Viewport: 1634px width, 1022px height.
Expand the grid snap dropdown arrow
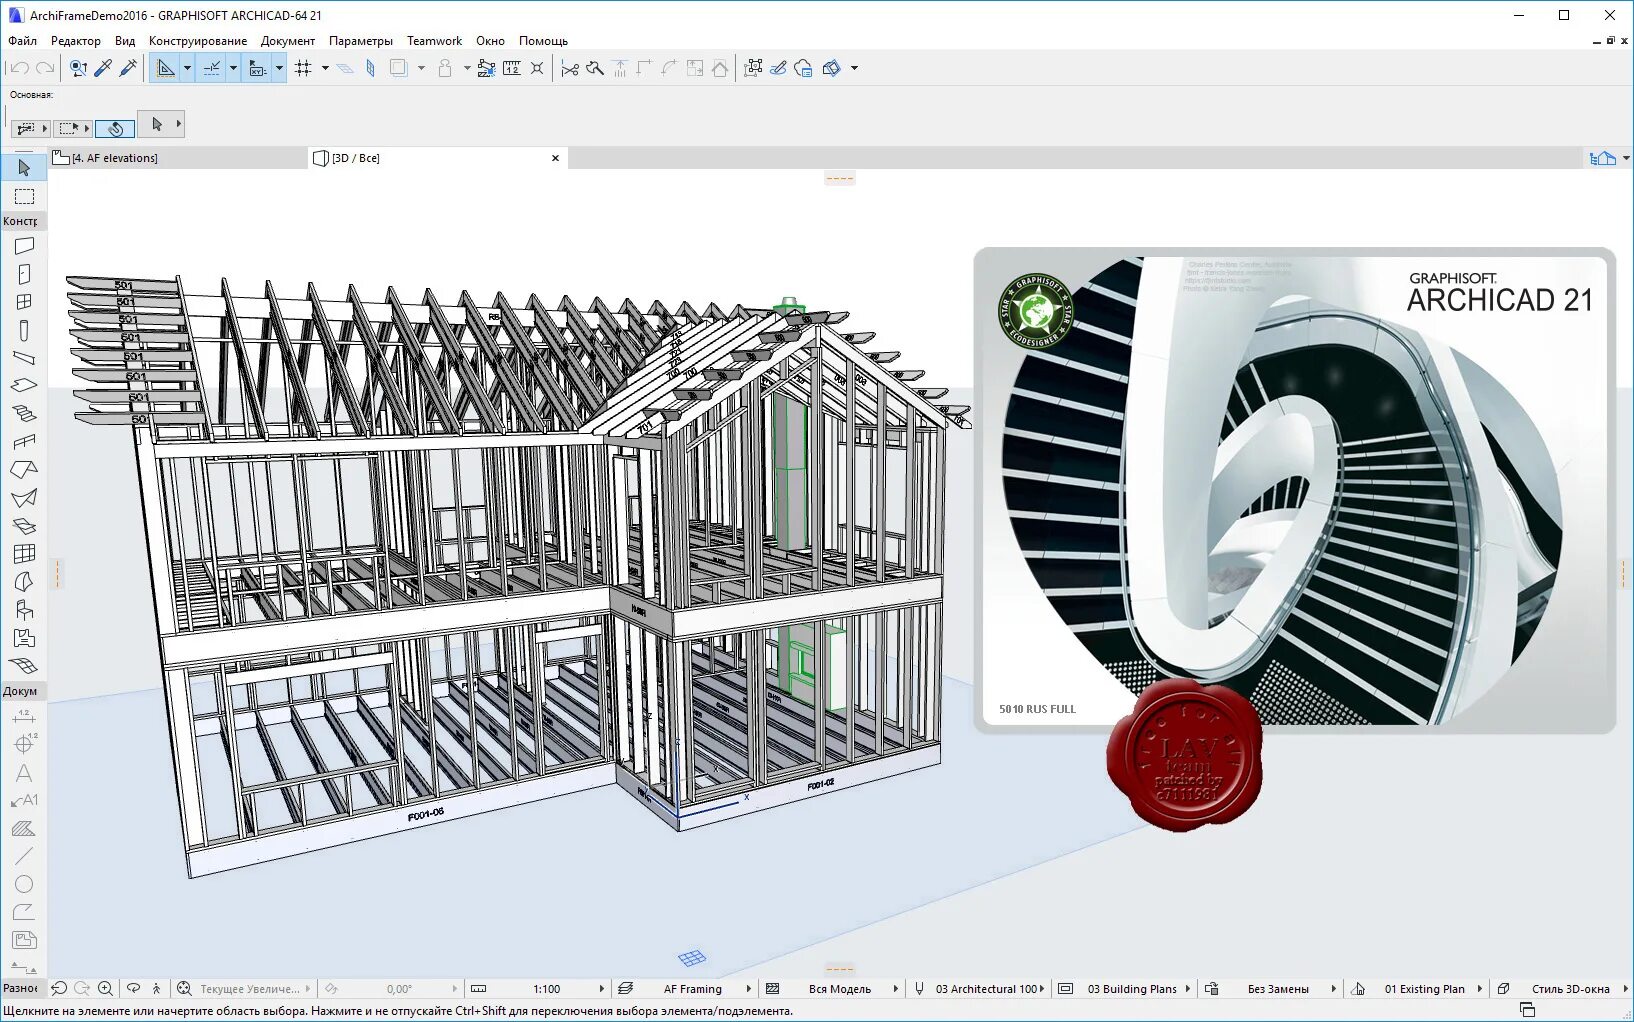click(x=325, y=68)
